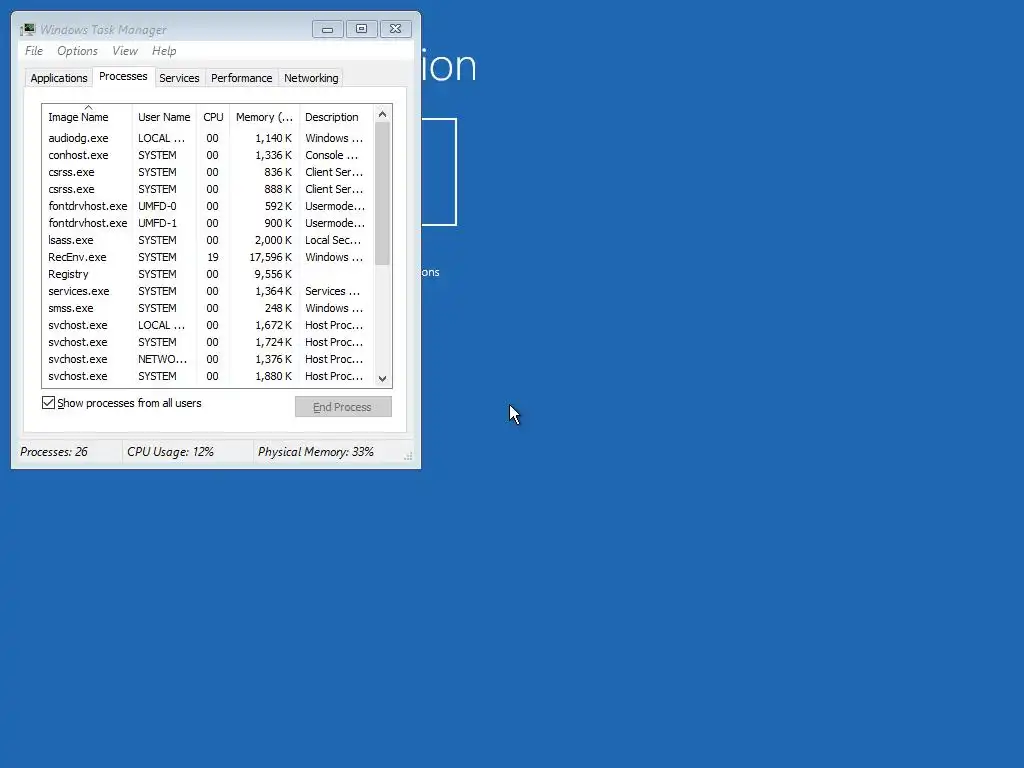Click Physical Memory: 33% in status bar
The height and width of the screenshot is (768, 1024).
coord(316,451)
